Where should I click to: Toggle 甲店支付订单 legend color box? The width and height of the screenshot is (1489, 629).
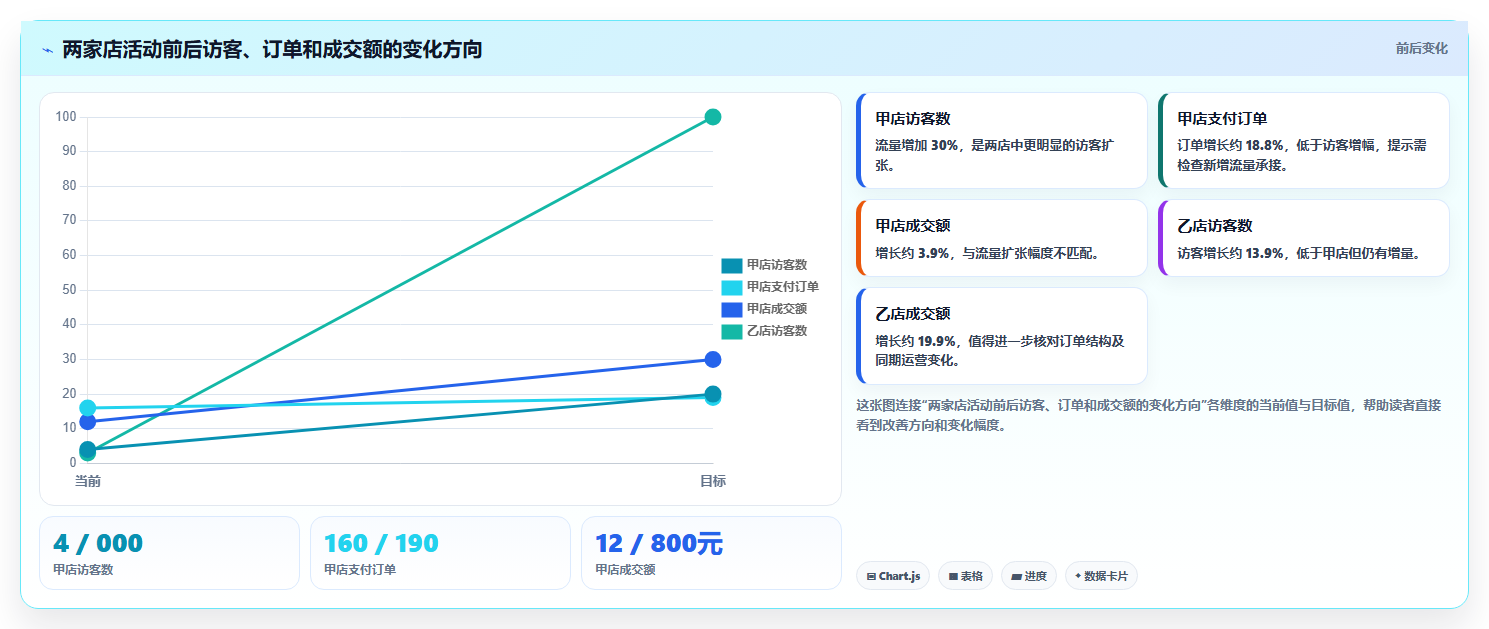click(732, 287)
